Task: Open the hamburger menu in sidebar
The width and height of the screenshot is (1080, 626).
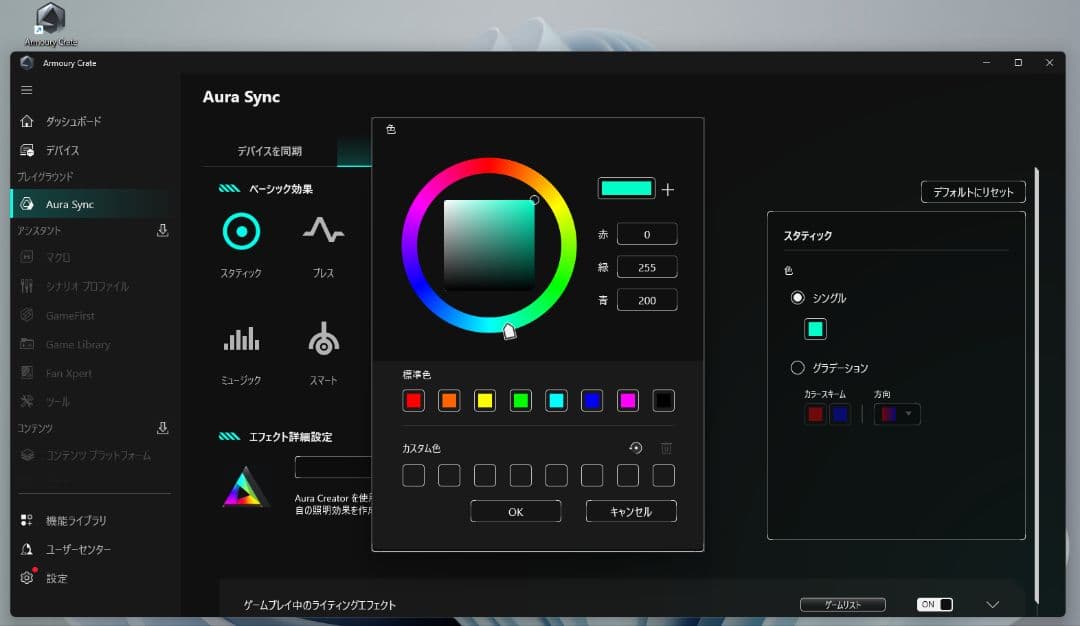Action: pyautogui.click(x=27, y=90)
